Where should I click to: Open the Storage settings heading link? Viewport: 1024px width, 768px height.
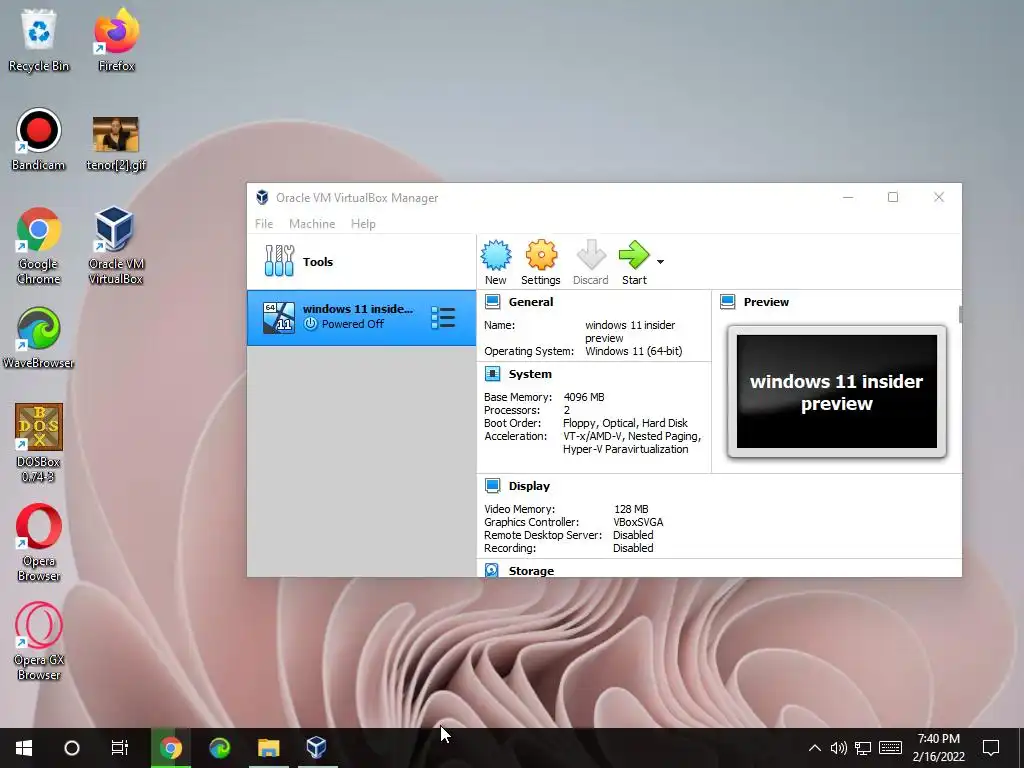pos(531,571)
